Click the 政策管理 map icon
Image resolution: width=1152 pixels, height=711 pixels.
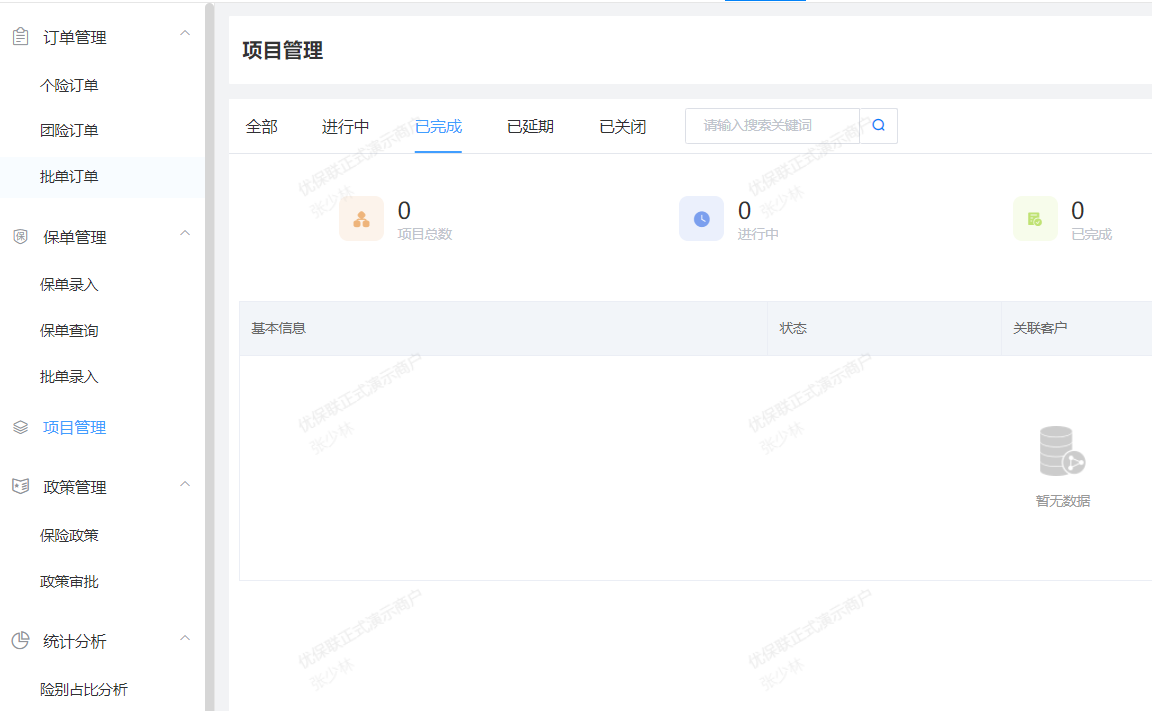tap(21, 486)
